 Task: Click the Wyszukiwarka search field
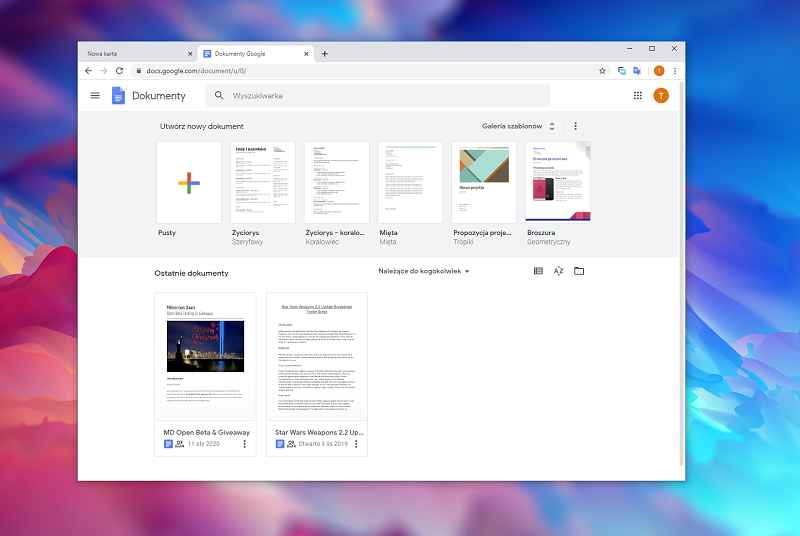[x=378, y=95]
